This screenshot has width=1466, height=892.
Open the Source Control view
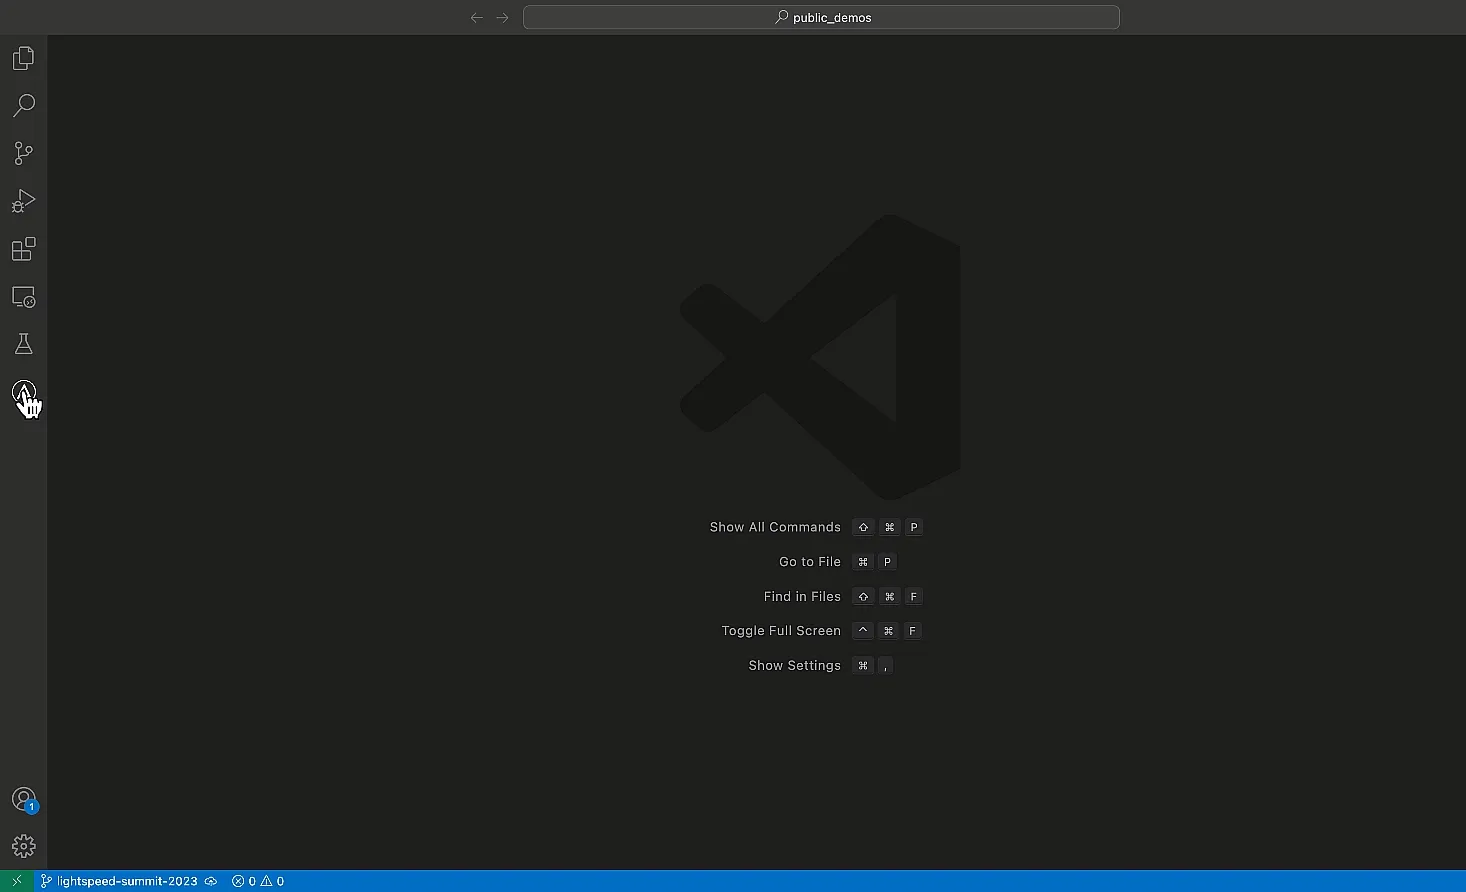pos(22,152)
